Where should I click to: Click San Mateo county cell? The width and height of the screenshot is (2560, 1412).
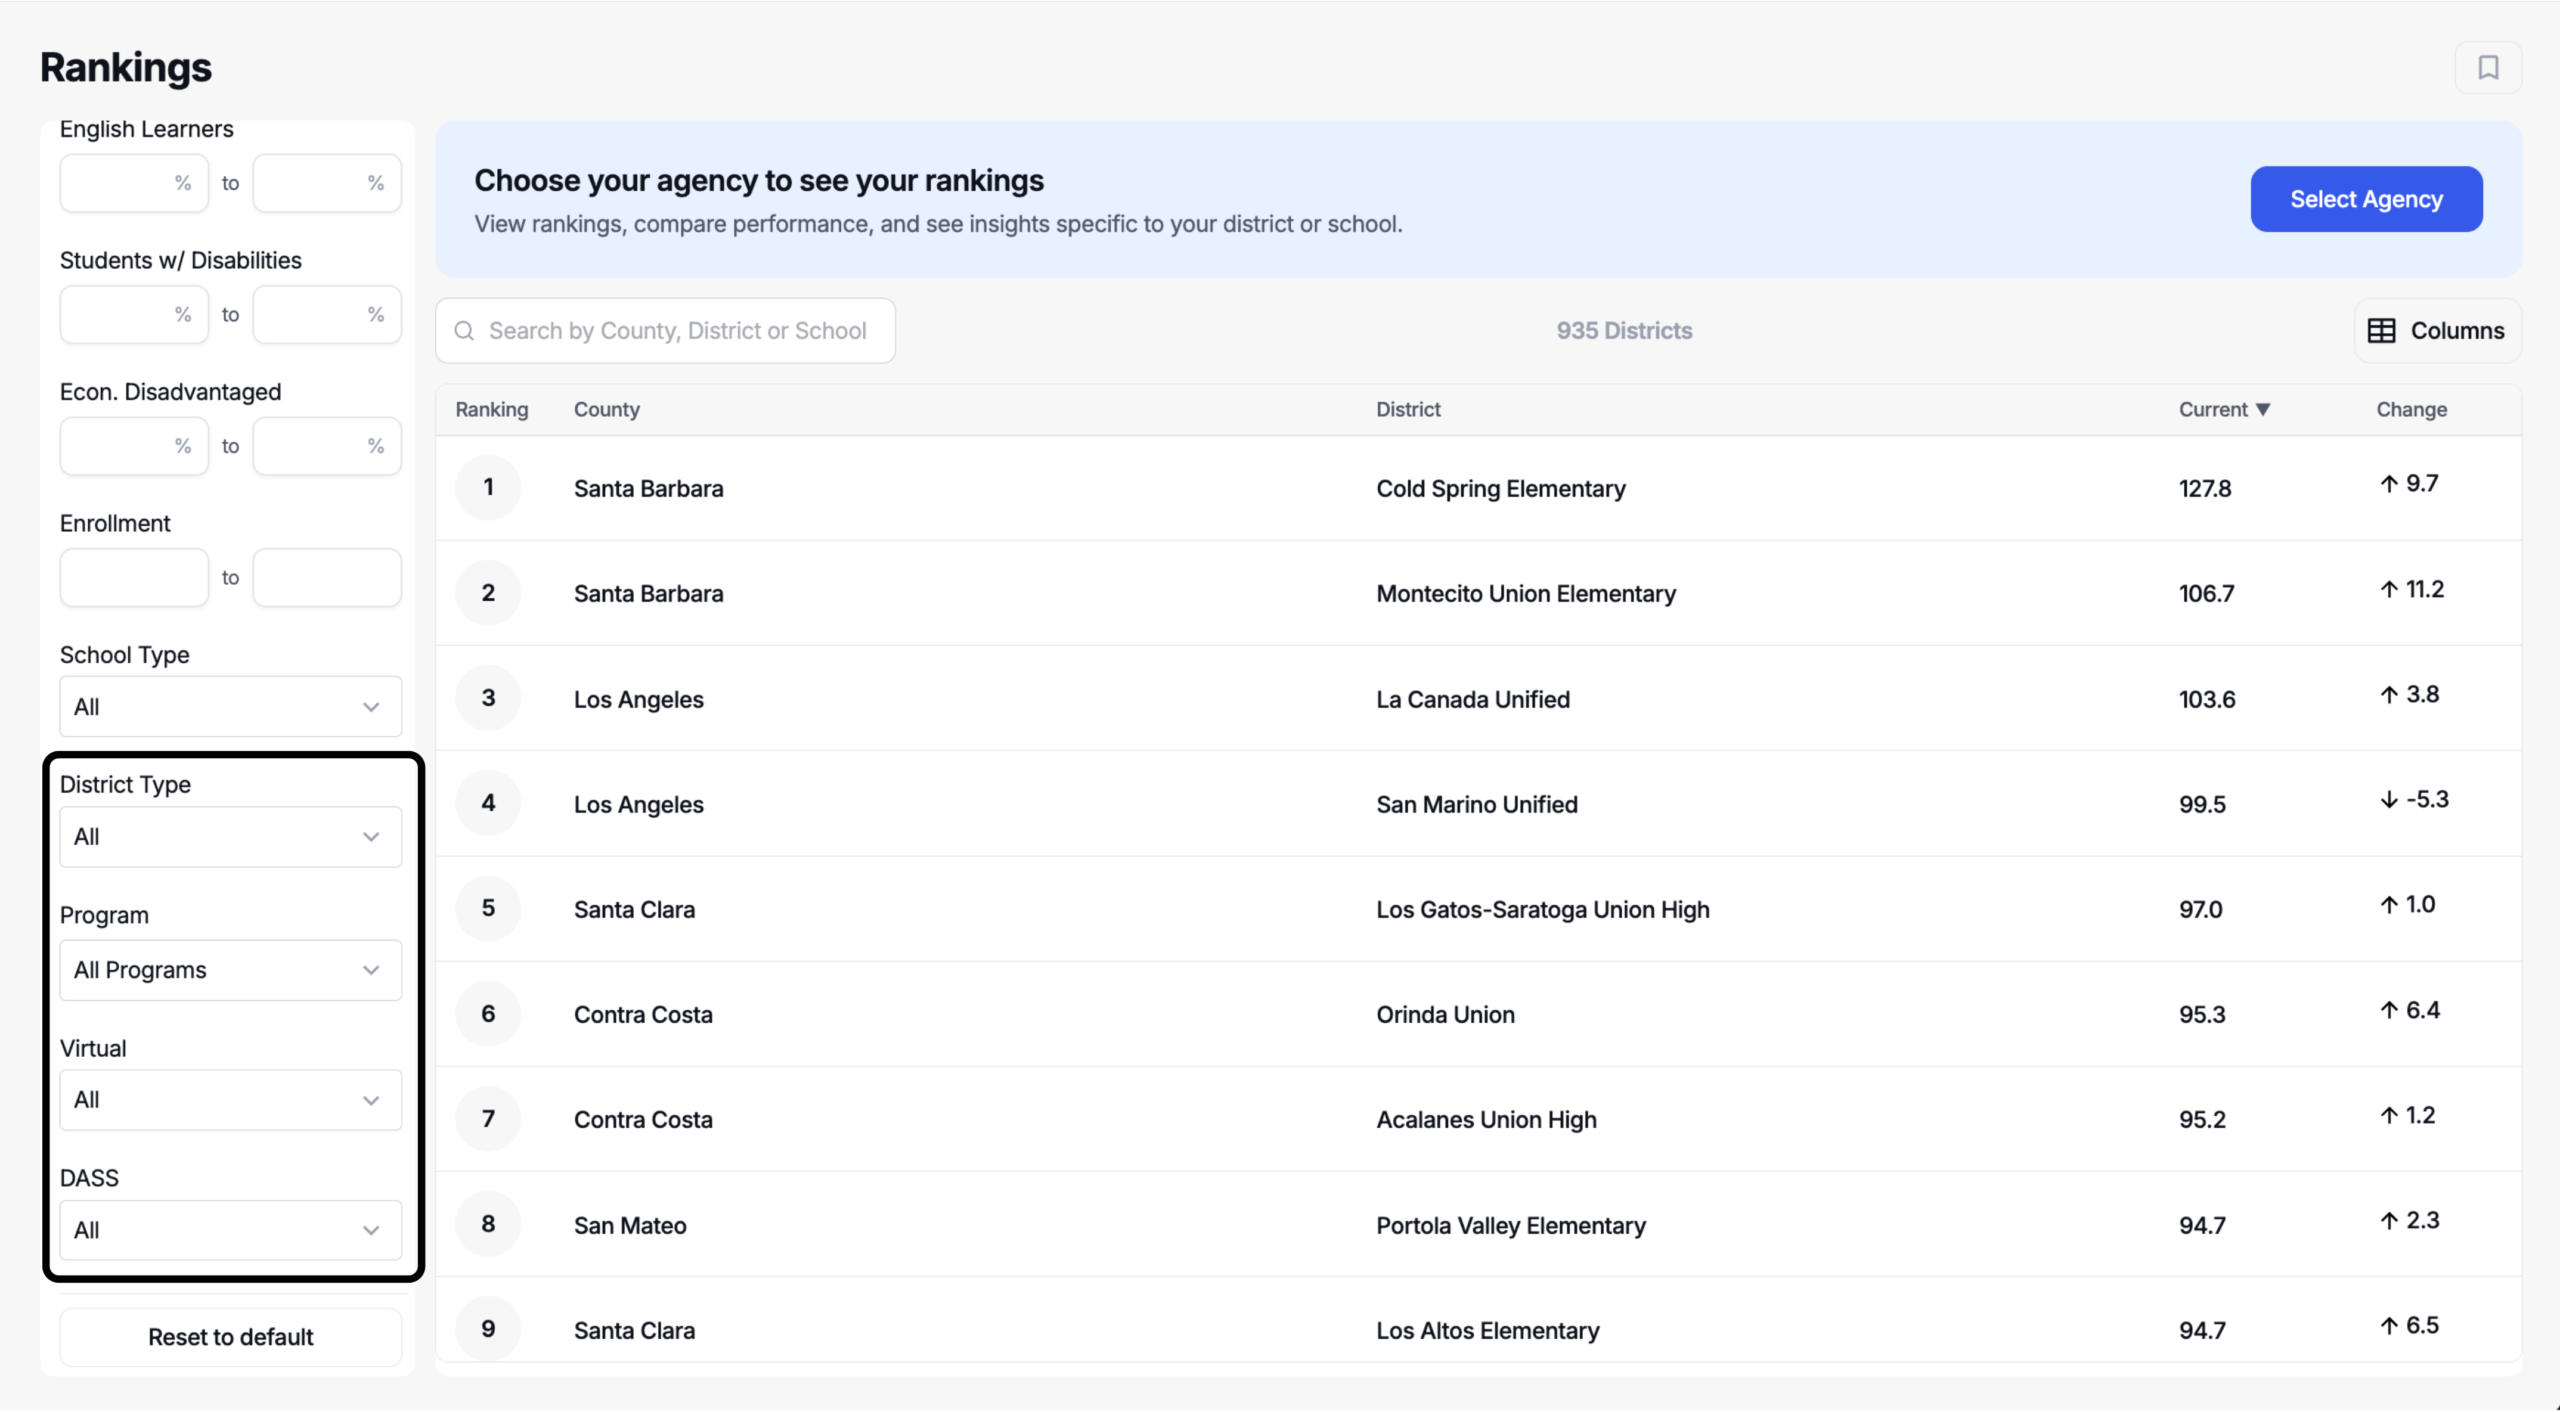[630, 1226]
